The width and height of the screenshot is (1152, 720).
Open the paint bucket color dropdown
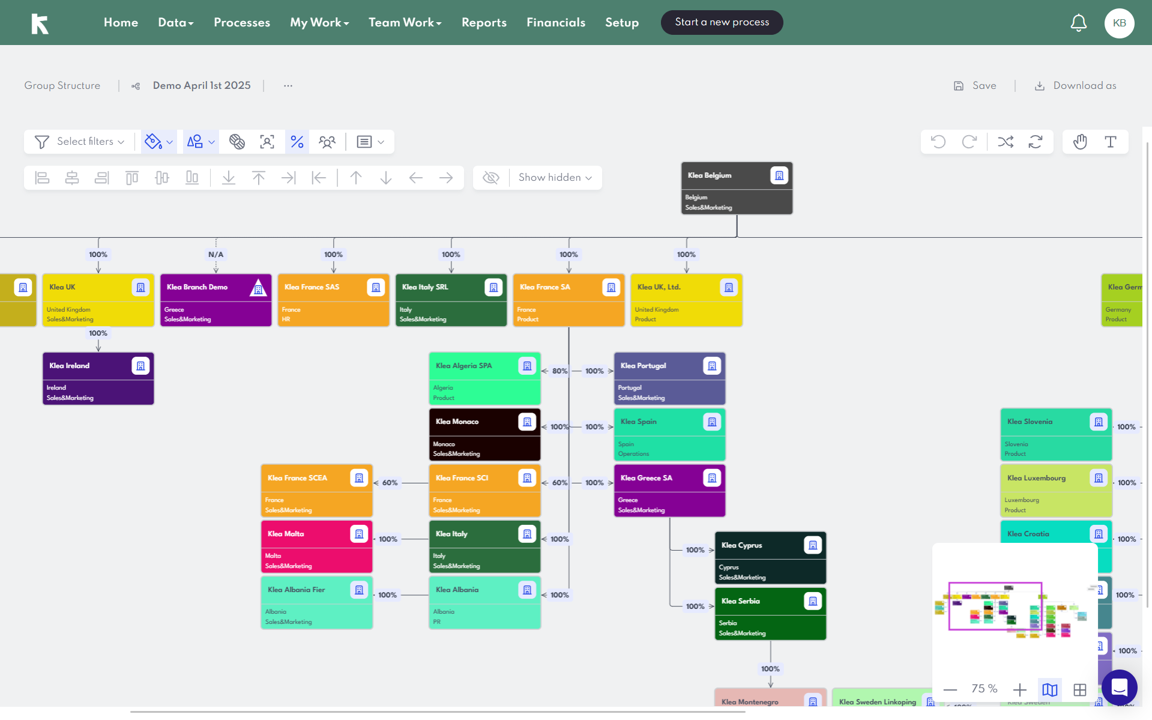pos(158,142)
